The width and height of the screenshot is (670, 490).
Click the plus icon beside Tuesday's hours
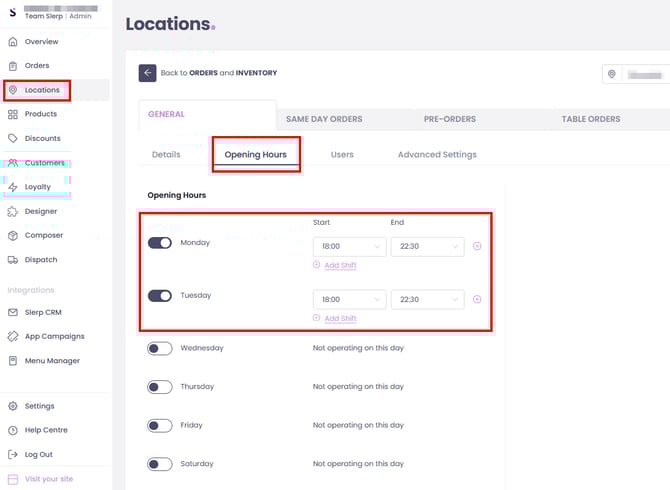pyautogui.click(x=477, y=299)
